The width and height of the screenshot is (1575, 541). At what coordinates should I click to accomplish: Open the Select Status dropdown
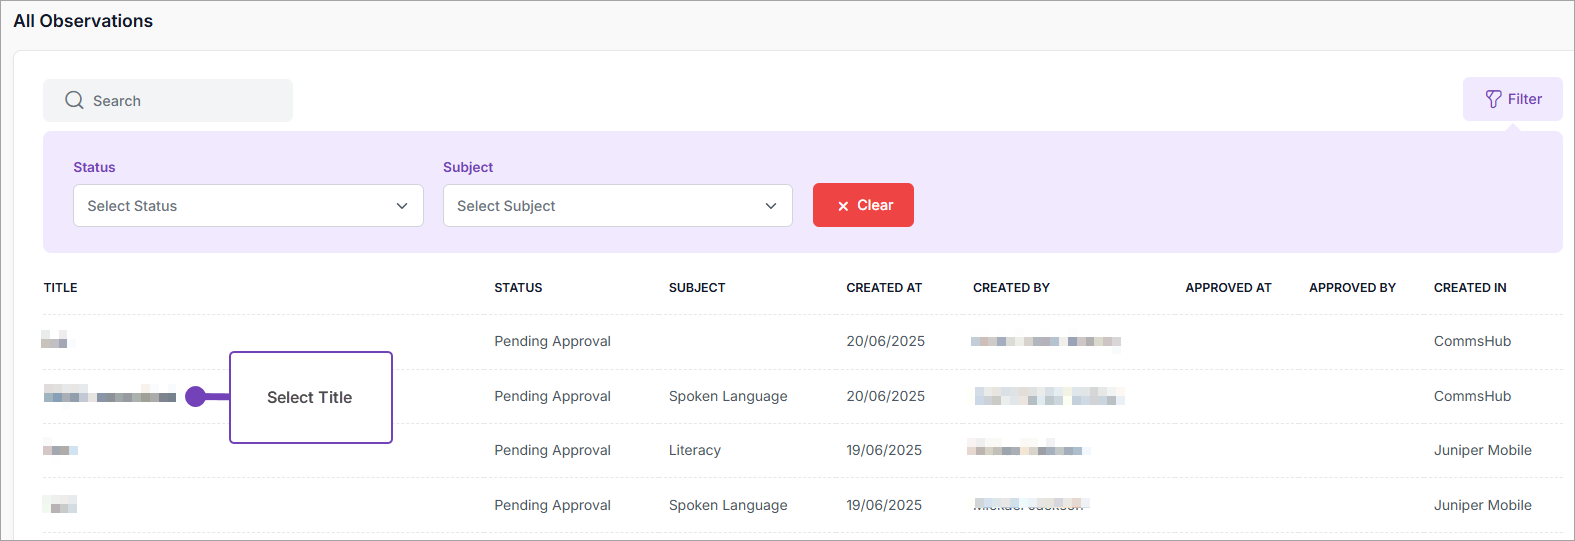(x=248, y=206)
